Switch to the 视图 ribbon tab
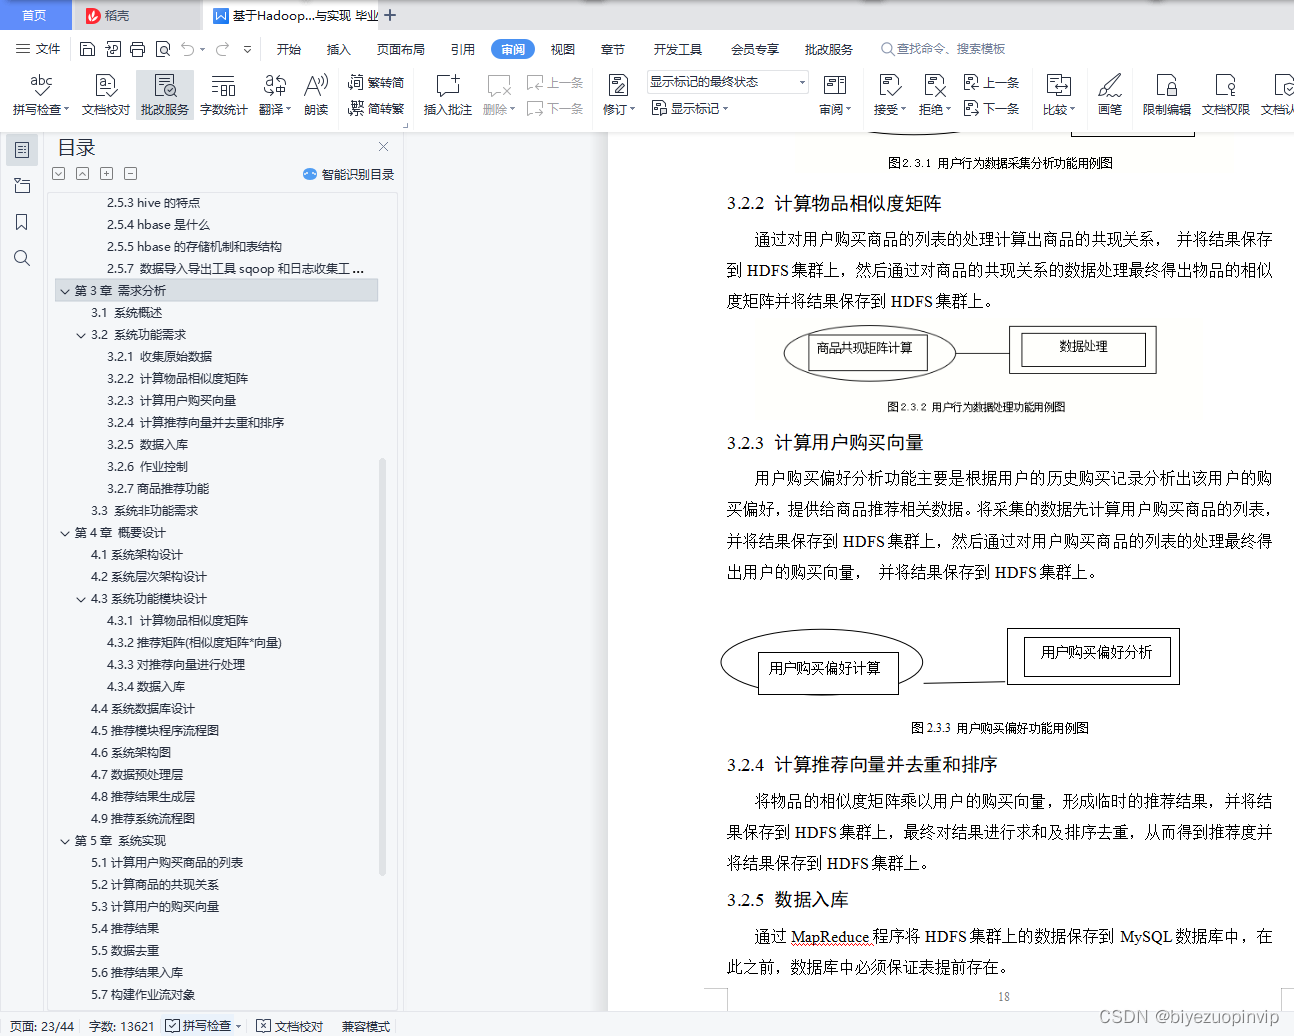This screenshot has width=1294, height=1036. pyautogui.click(x=563, y=49)
